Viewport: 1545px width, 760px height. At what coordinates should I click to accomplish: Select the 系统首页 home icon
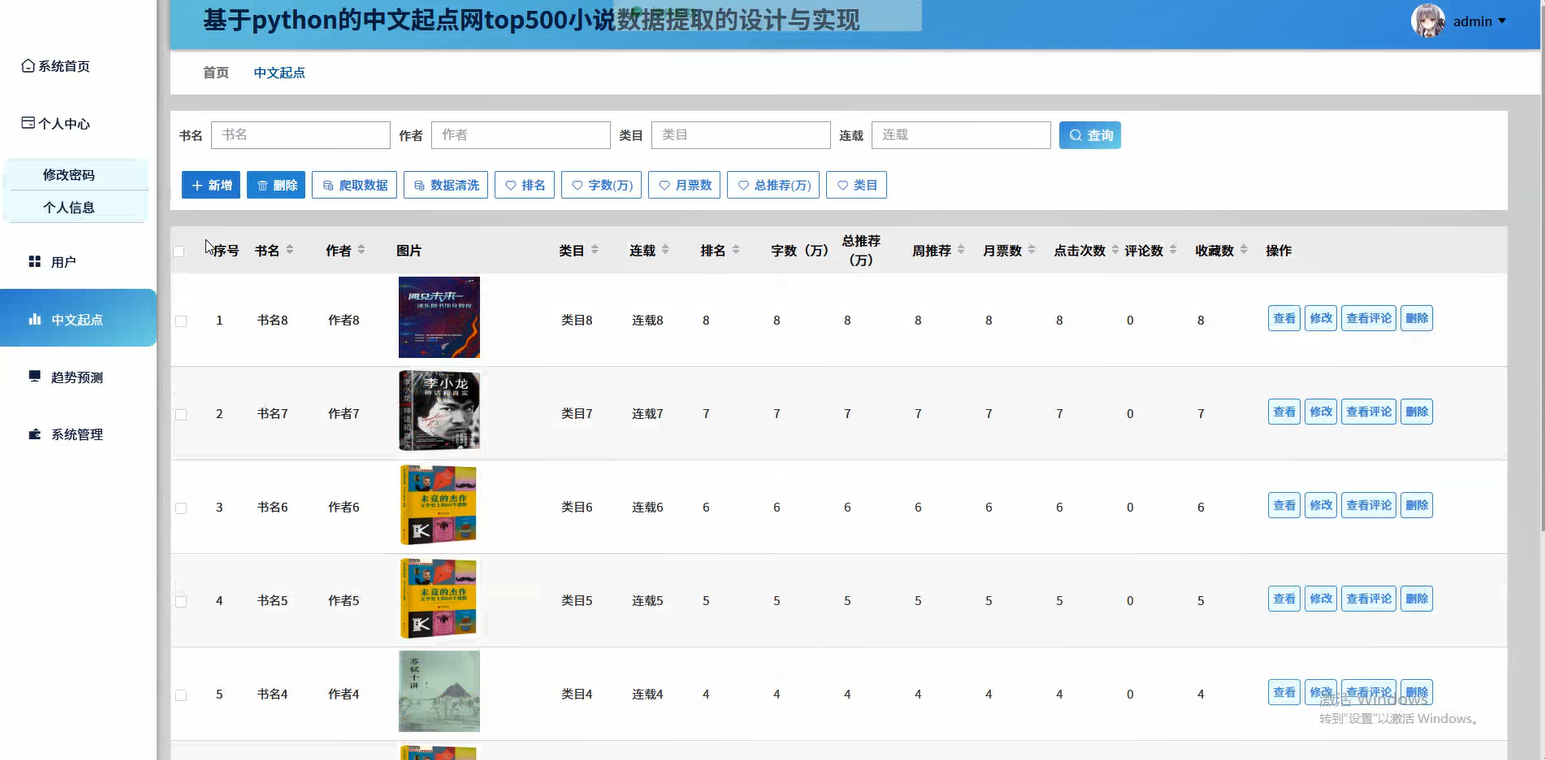coord(28,65)
